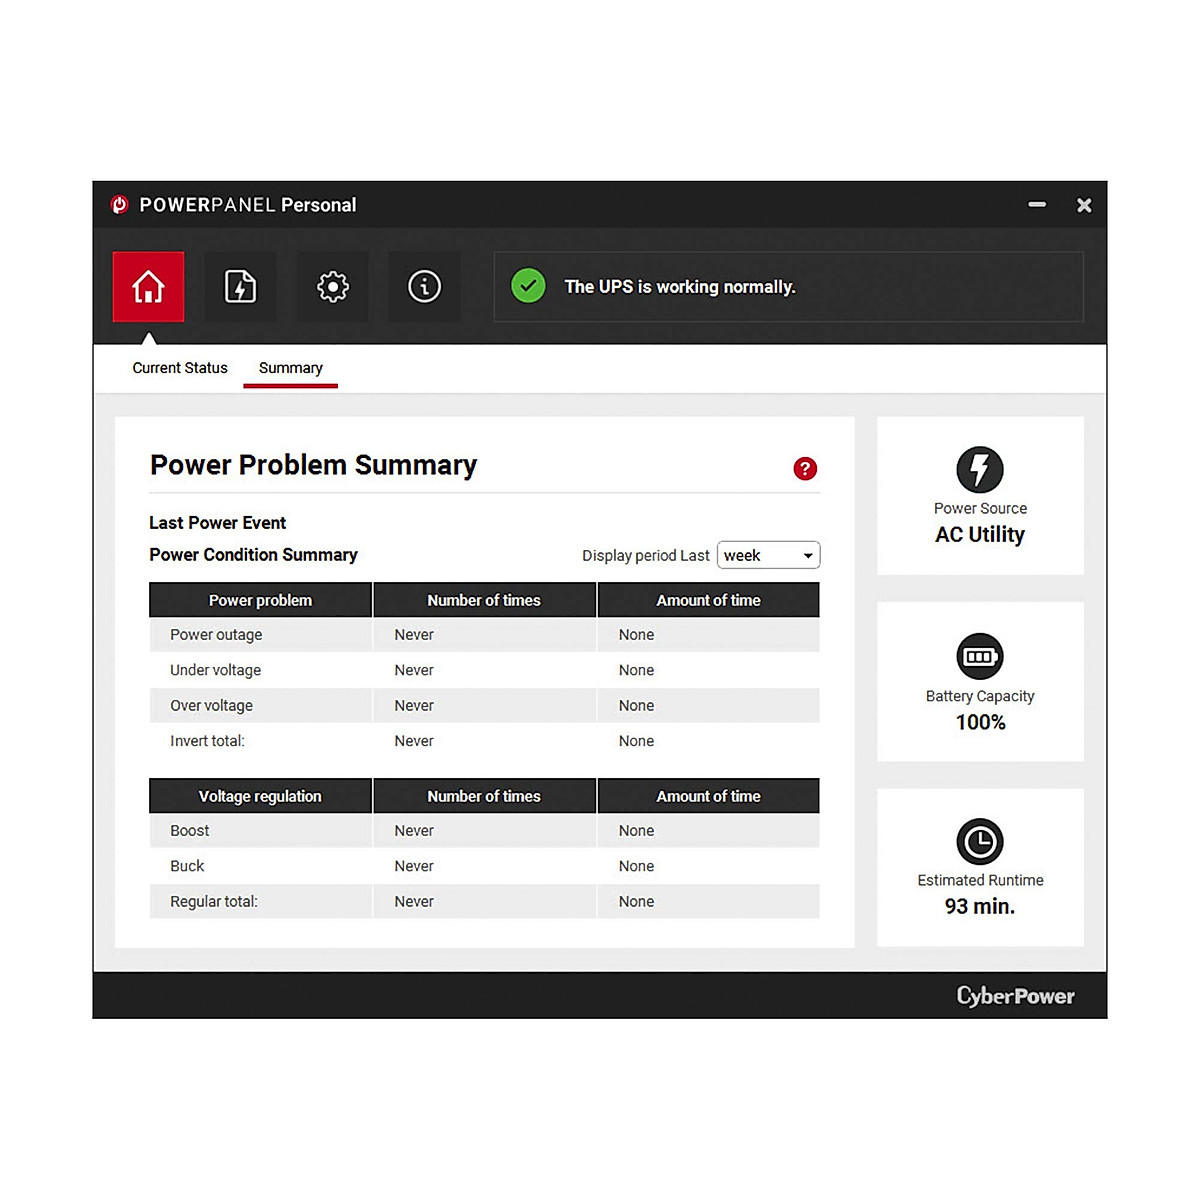Image resolution: width=1200 pixels, height=1200 pixels.
Task: Minimize the PowerPanel window
Action: point(1037,205)
